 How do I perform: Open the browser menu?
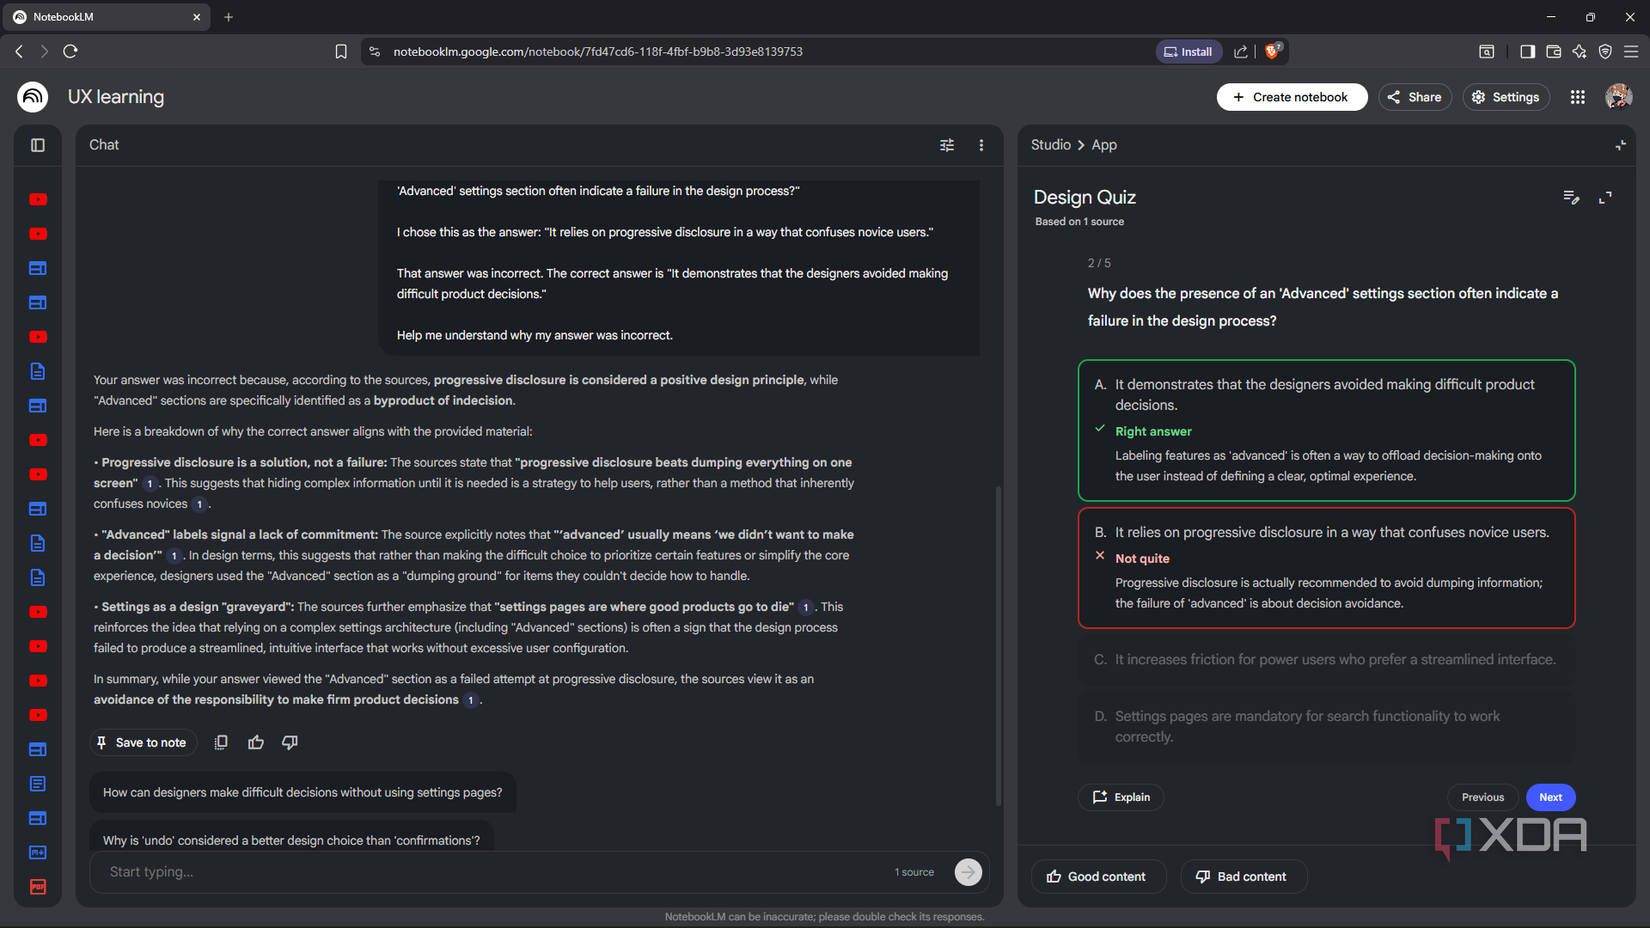pyautogui.click(x=1633, y=51)
